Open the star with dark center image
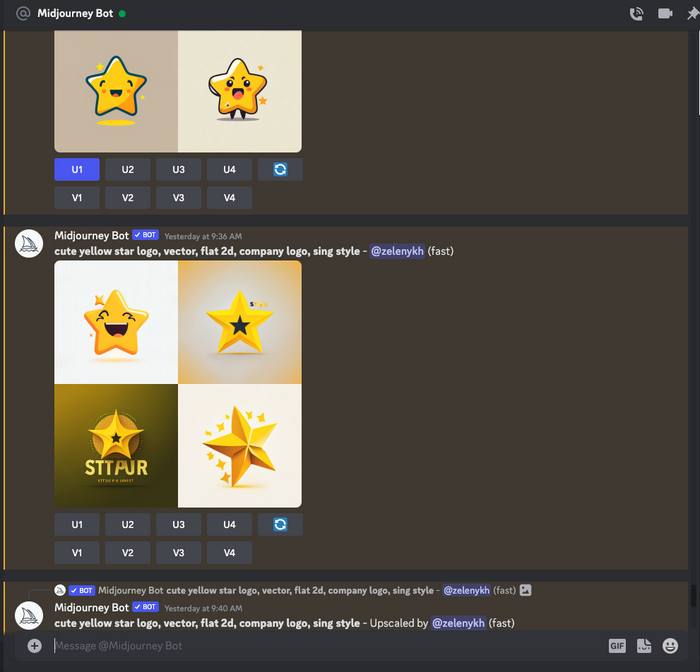The image size is (700, 672). [x=240, y=322]
